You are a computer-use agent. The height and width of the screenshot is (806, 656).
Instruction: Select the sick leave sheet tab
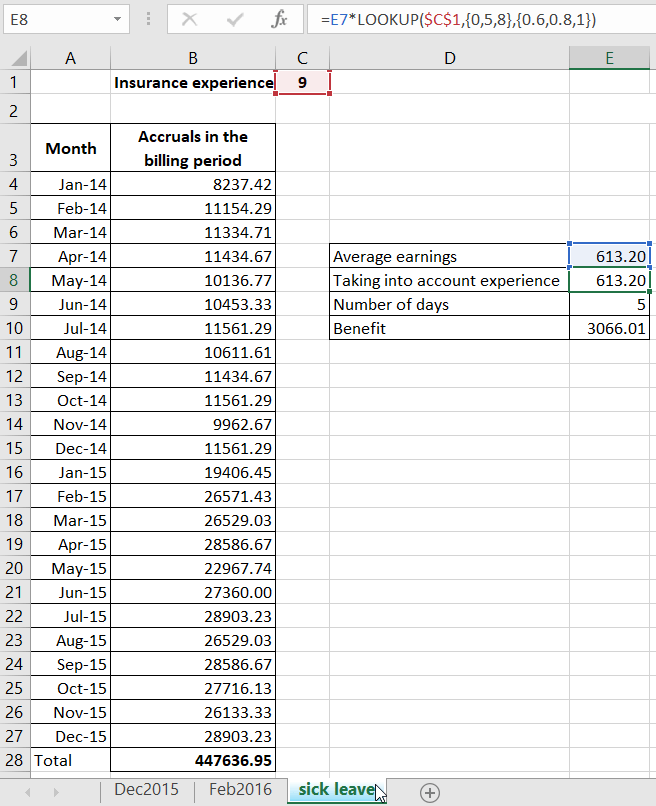click(330, 789)
